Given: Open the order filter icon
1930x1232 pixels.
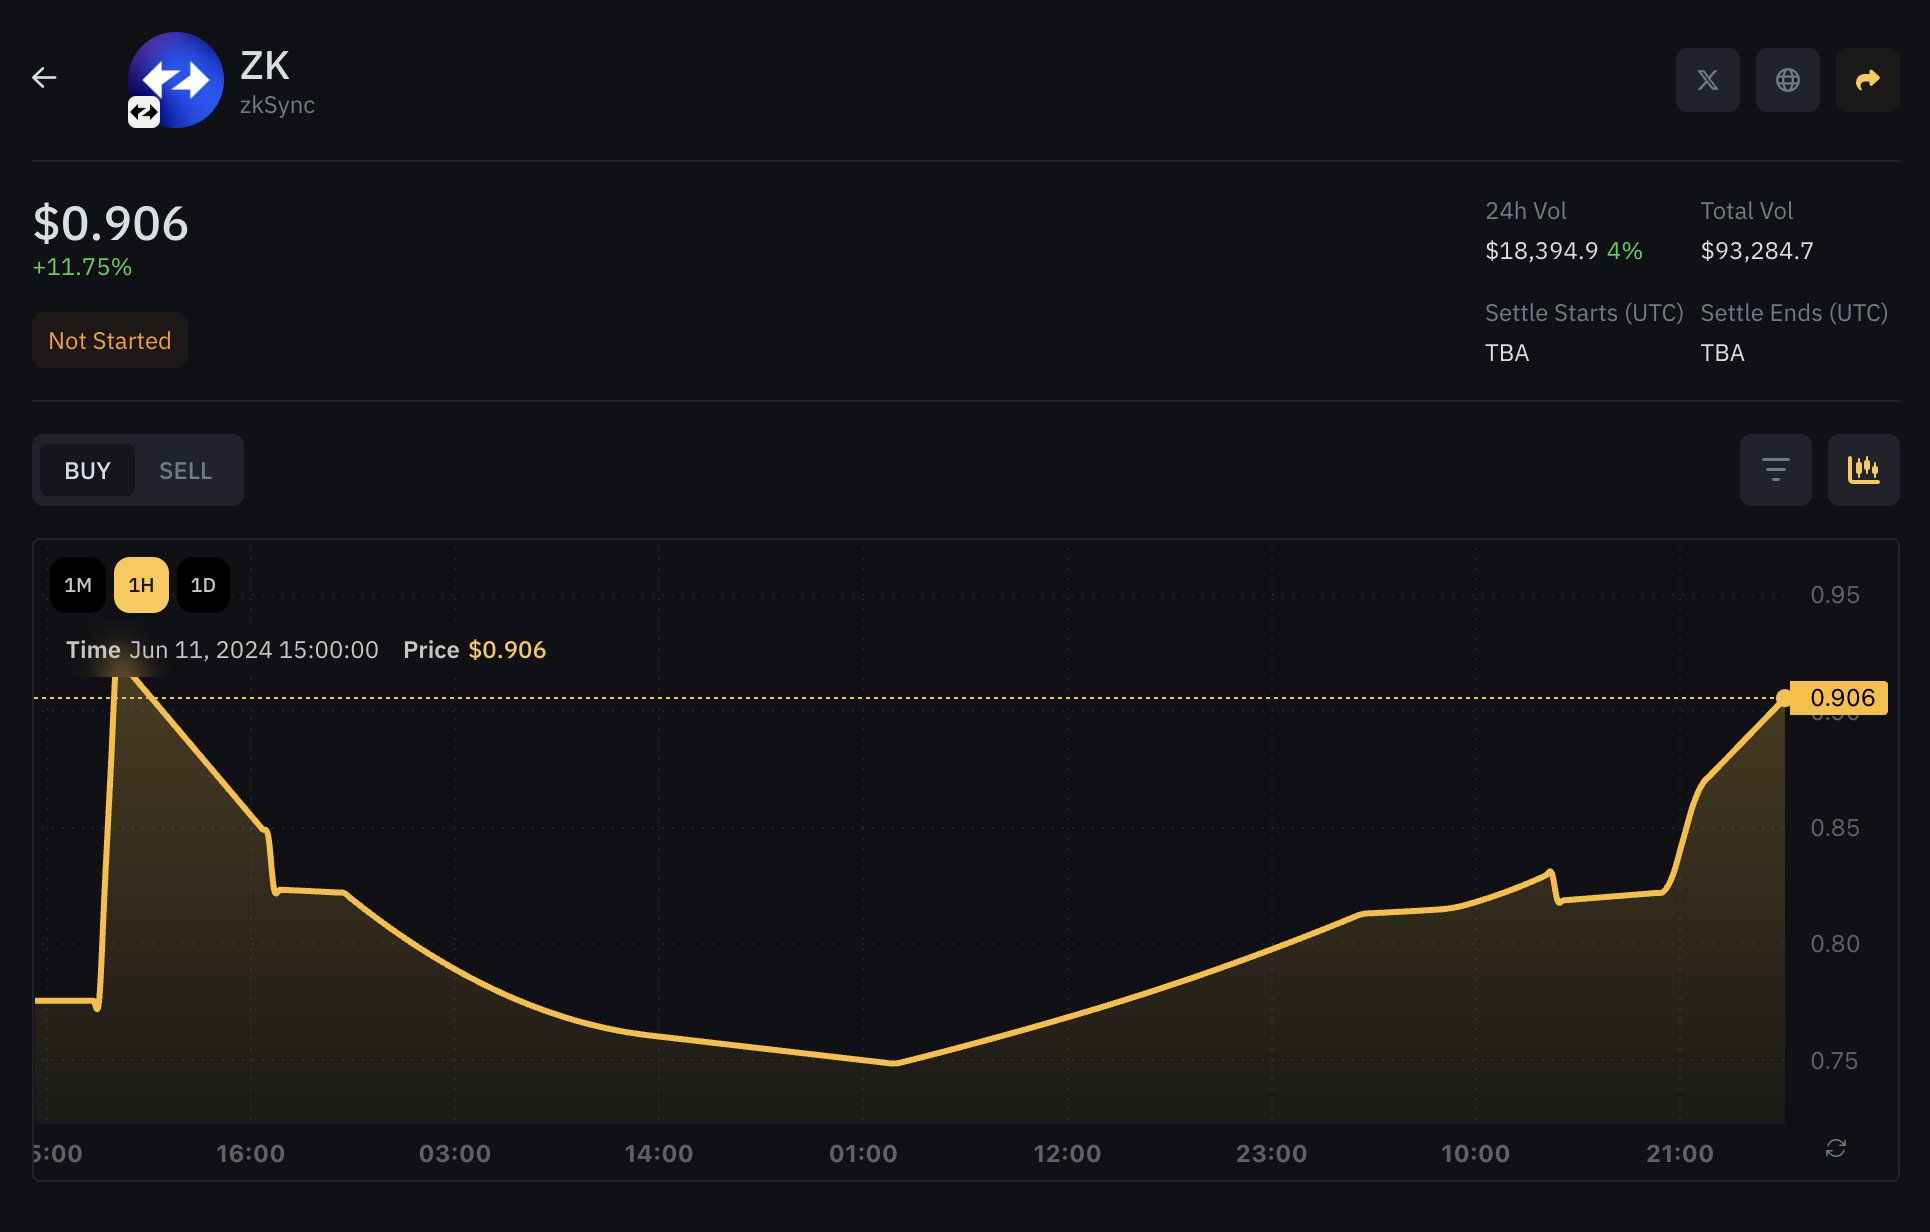Looking at the screenshot, I should (1775, 469).
